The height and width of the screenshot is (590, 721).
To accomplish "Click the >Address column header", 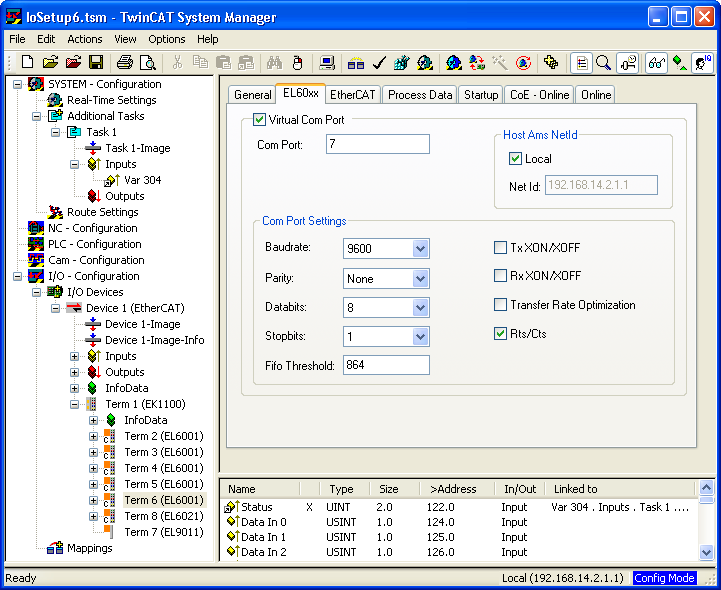I will point(457,489).
